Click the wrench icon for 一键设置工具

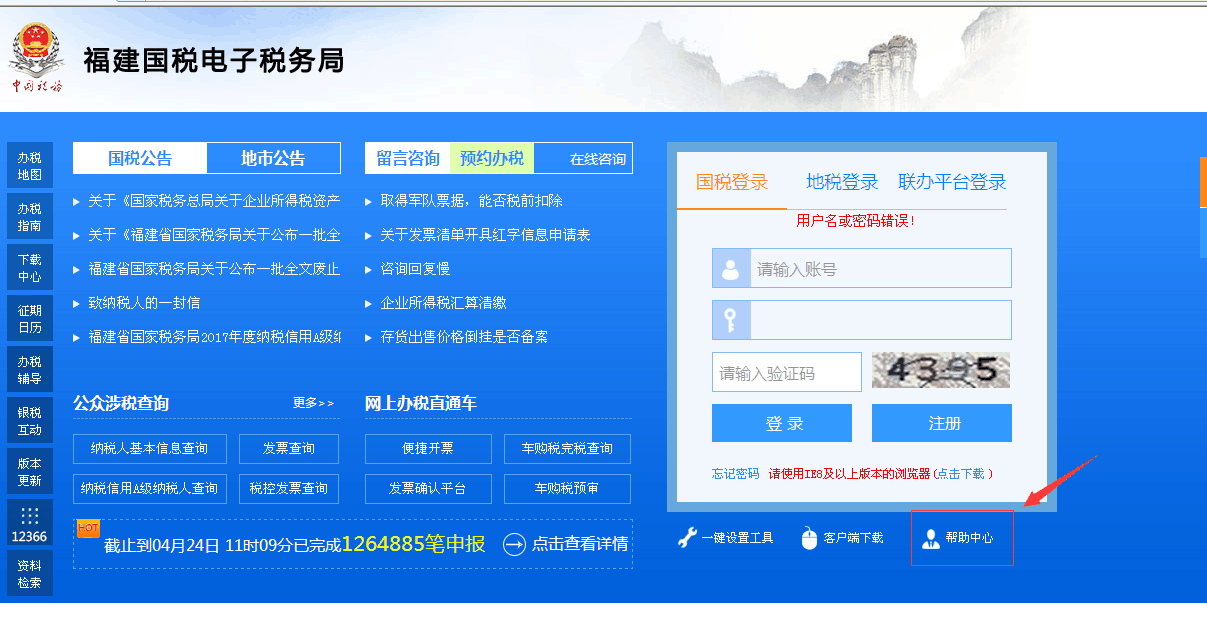pyautogui.click(x=687, y=538)
